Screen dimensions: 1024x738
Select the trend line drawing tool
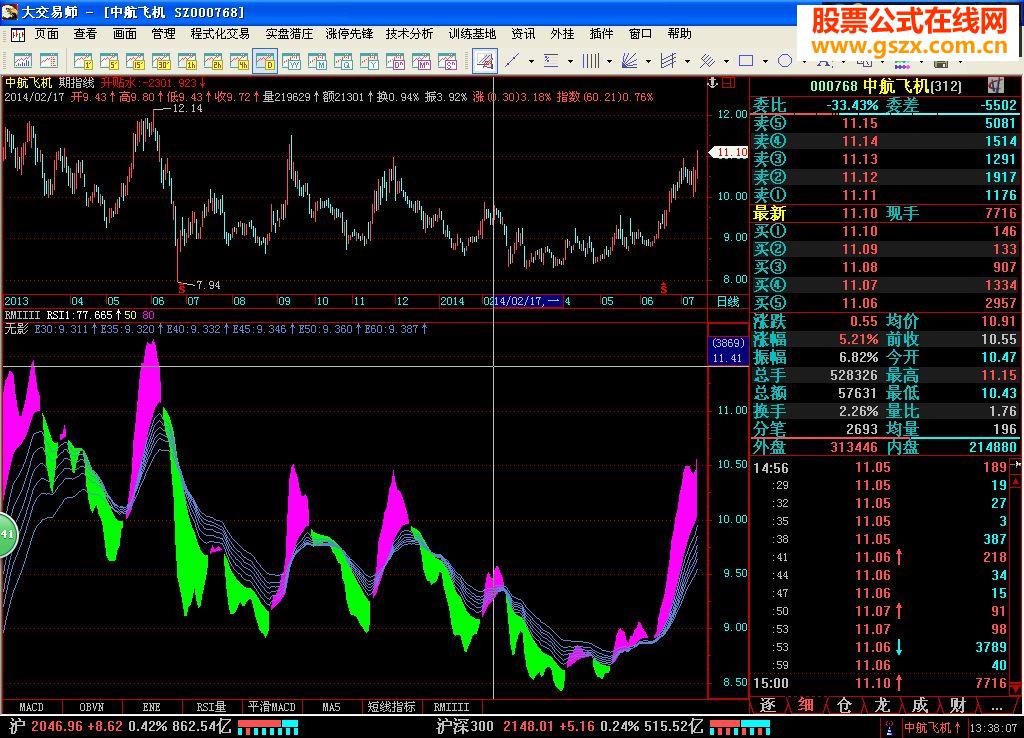pos(512,61)
